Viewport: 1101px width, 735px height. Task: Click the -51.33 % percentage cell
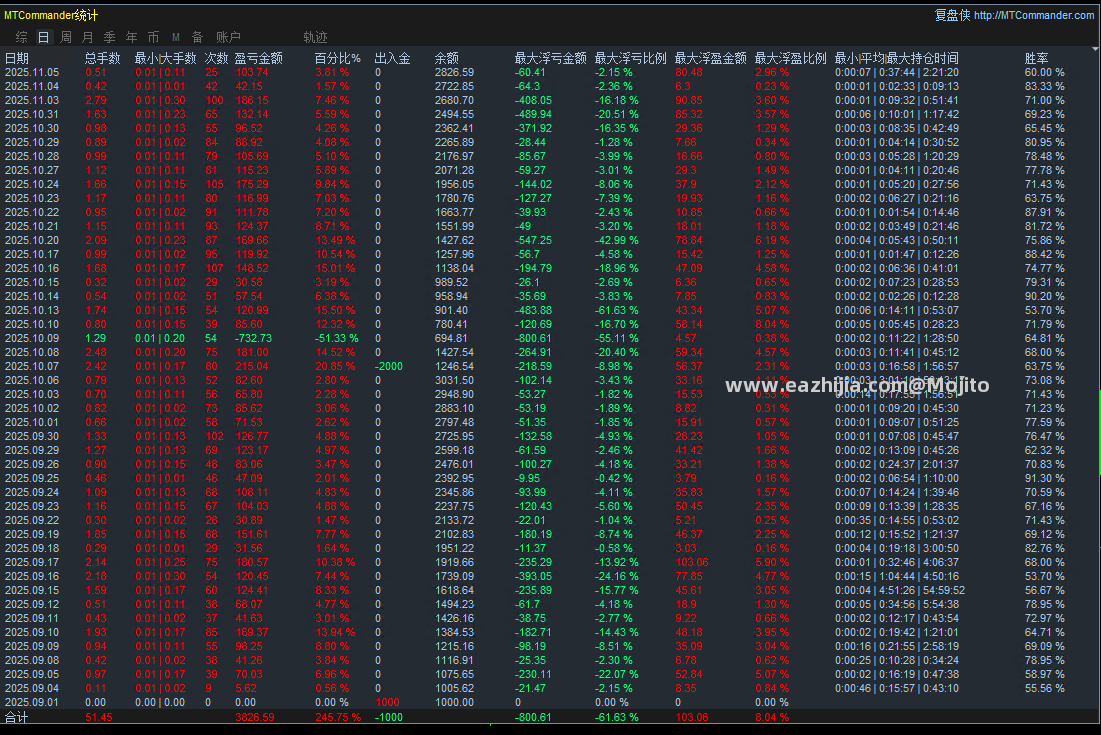coord(336,338)
